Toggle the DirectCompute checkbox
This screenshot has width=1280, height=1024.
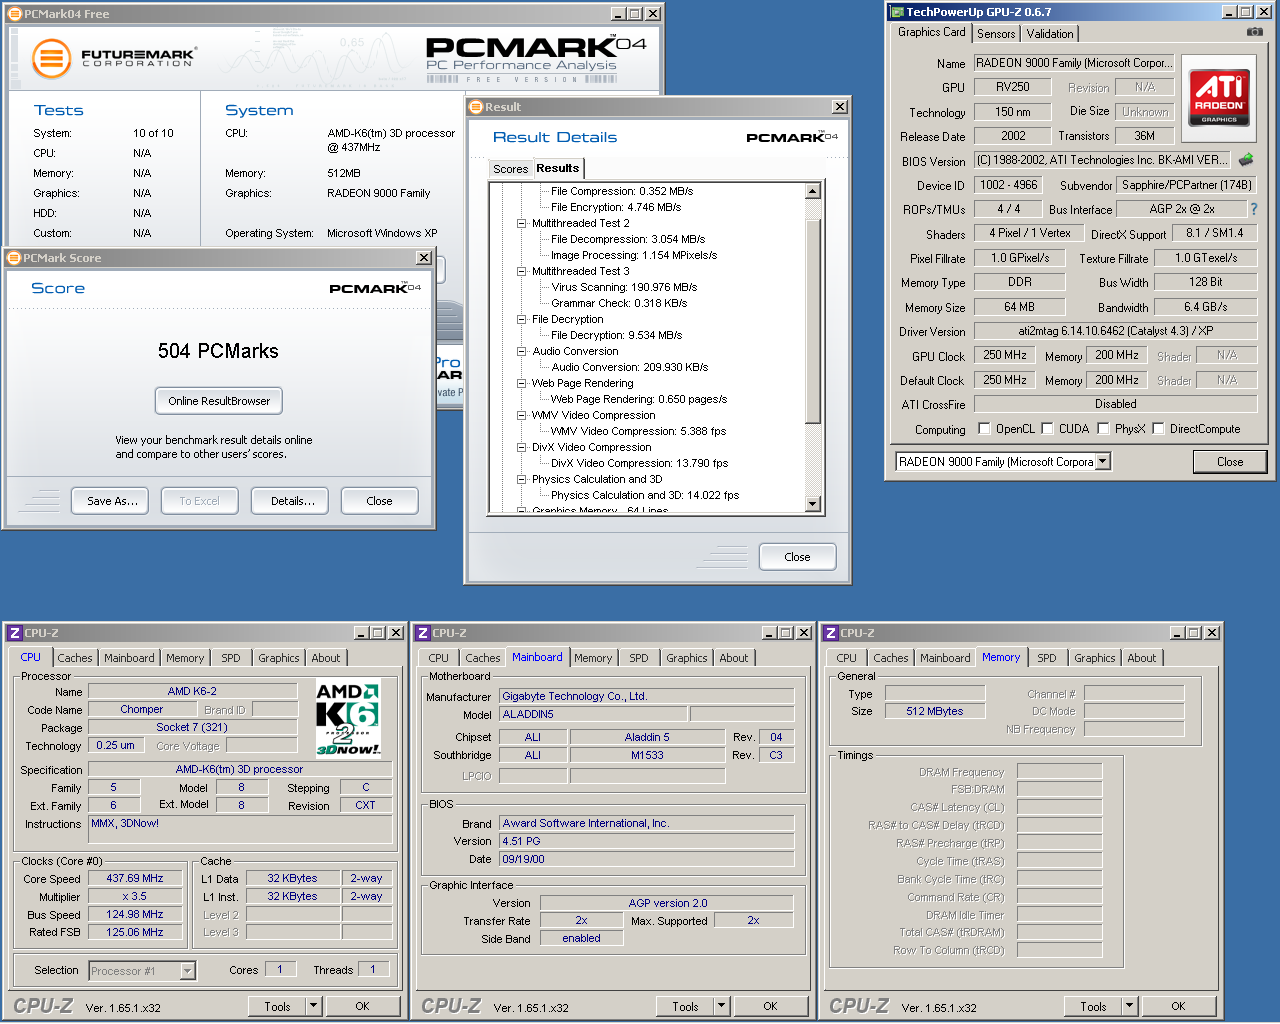1158,428
